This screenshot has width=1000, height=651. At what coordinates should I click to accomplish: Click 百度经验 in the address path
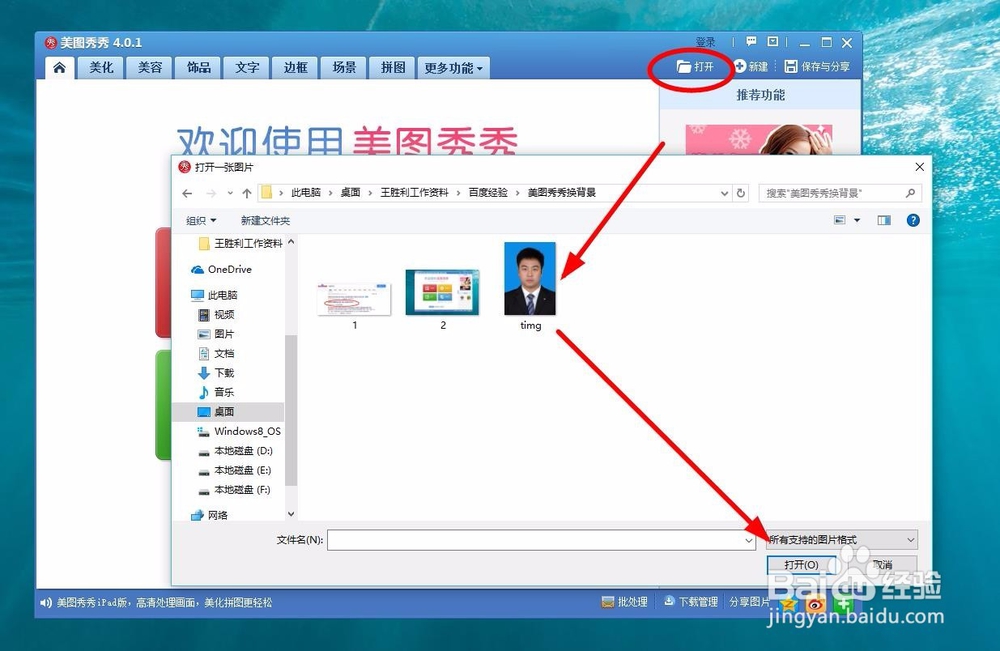[488, 193]
